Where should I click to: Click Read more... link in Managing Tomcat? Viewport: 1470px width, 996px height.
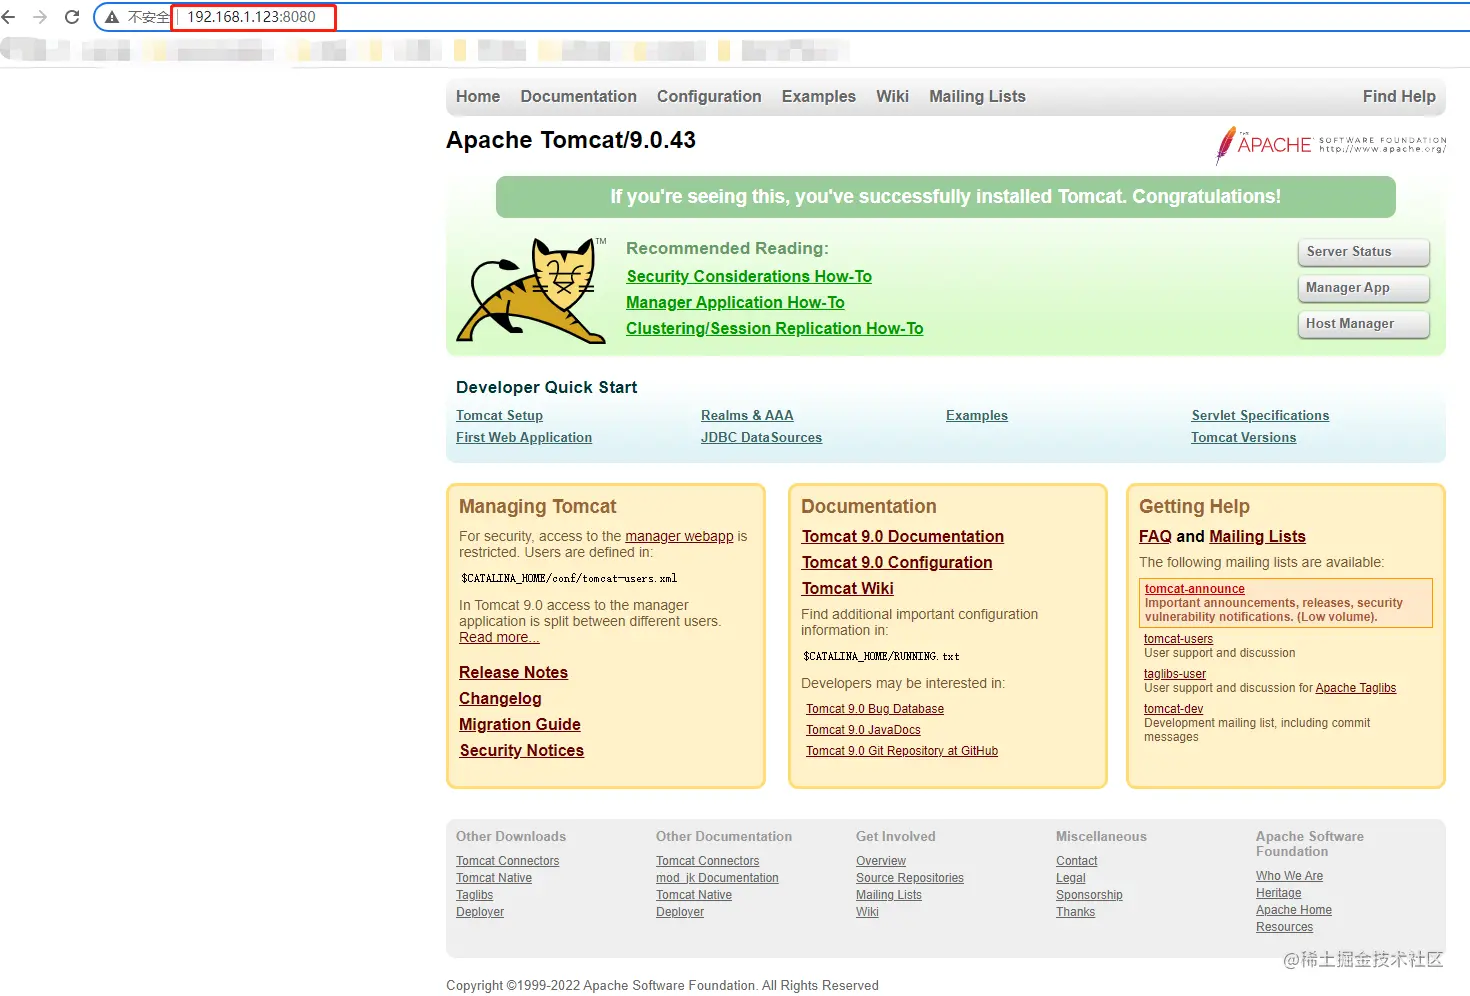(x=499, y=637)
